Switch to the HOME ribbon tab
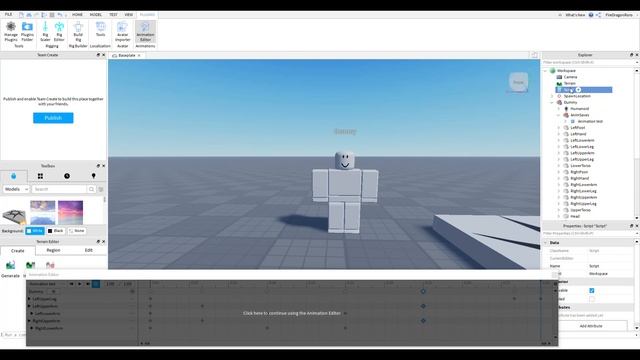The image size is (640, 360). 77,15
